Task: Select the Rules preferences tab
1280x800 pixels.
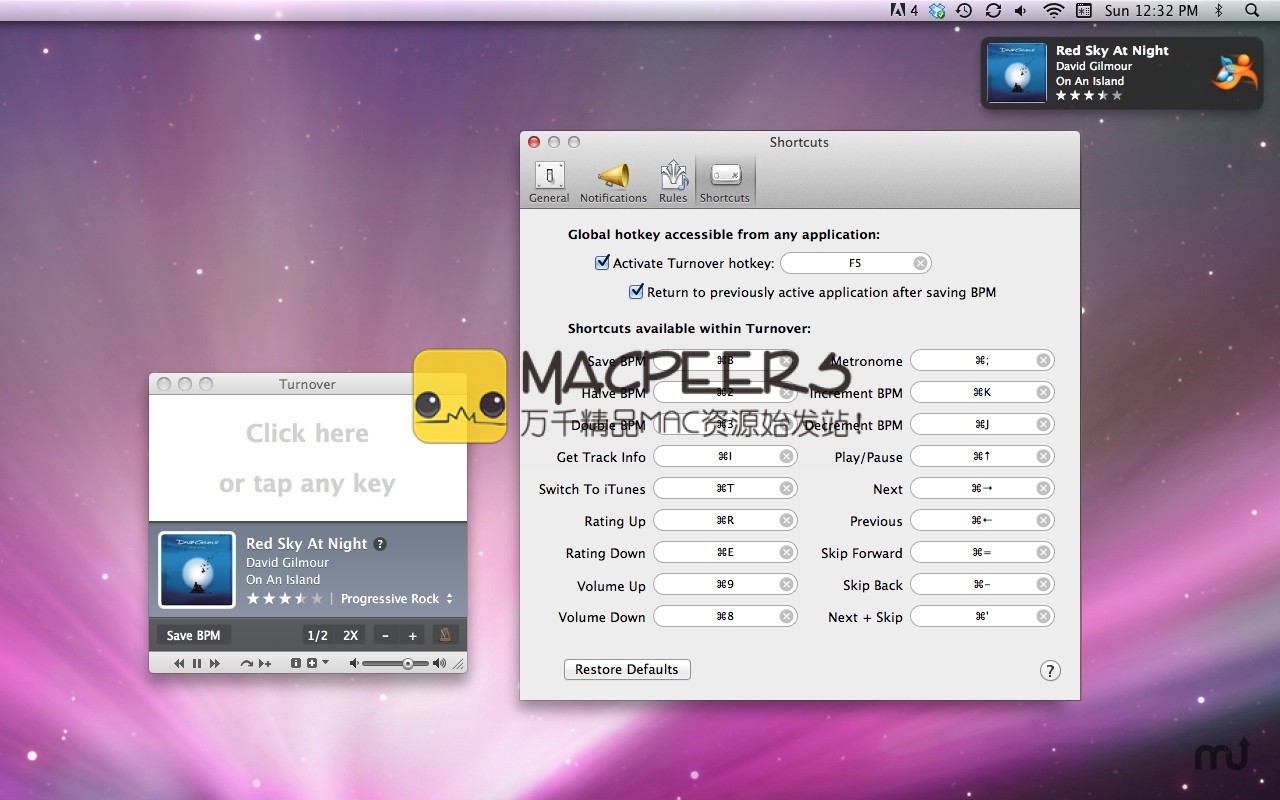Action: point(673,182)
